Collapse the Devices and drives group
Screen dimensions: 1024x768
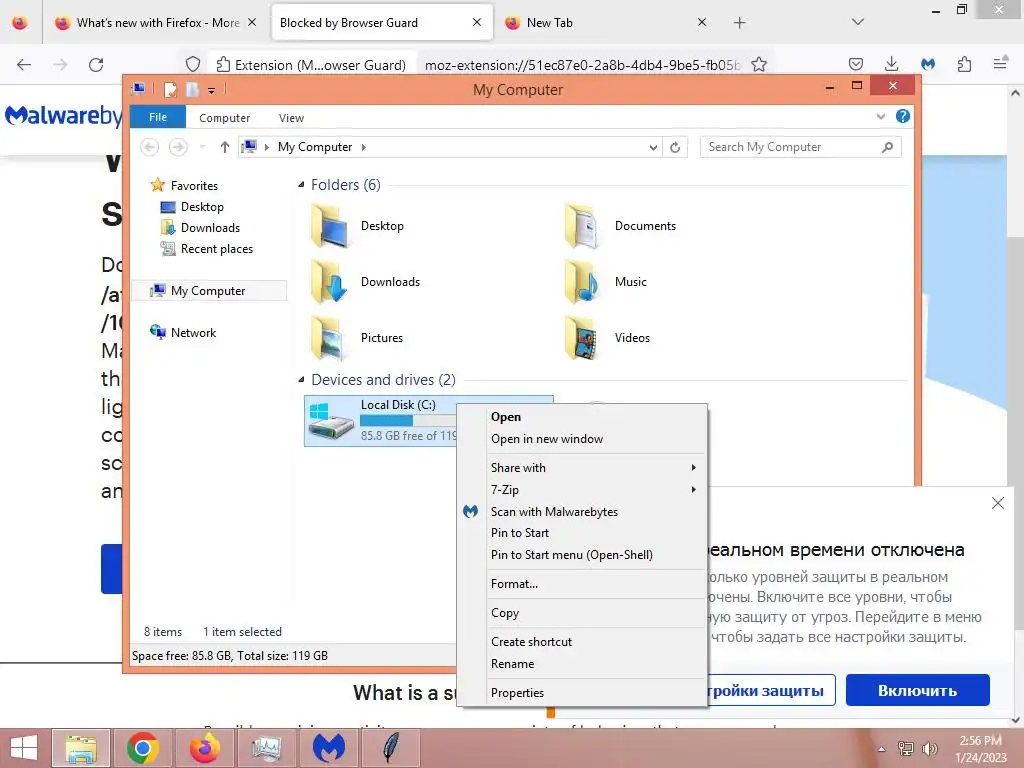point(301,379)
